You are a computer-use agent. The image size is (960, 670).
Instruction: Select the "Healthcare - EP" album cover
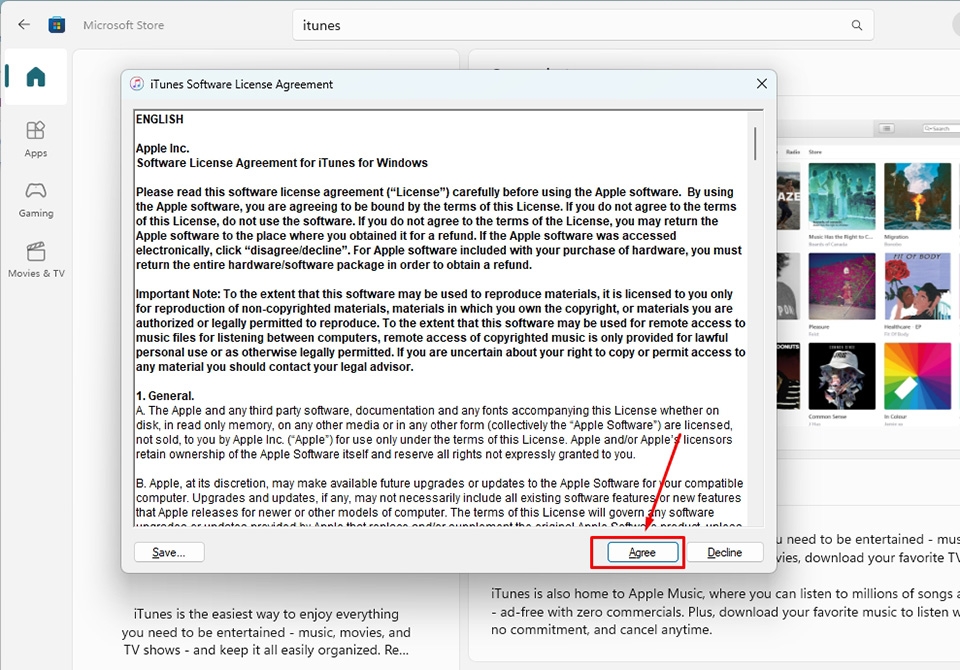coord(917,287)
